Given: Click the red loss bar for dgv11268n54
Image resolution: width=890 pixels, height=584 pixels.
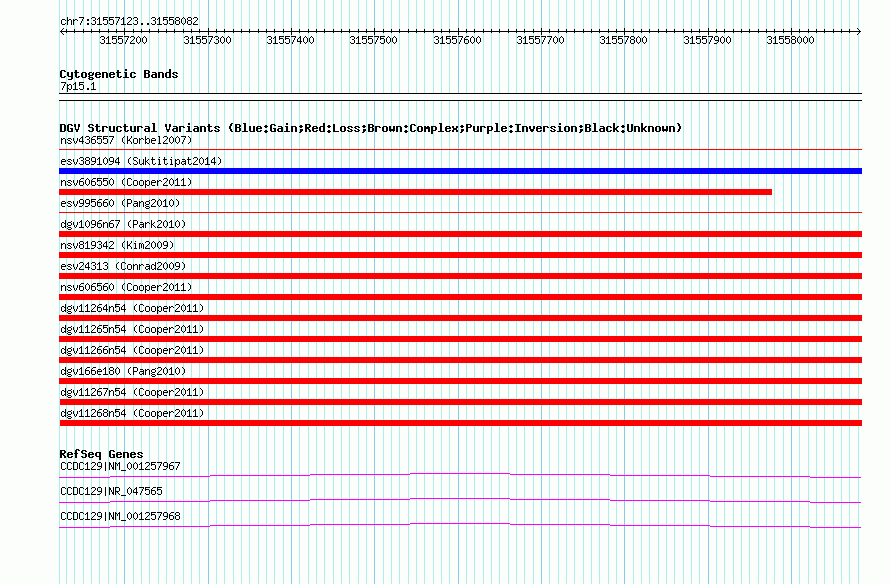Looking at the screenshot, I should point(460,423).
